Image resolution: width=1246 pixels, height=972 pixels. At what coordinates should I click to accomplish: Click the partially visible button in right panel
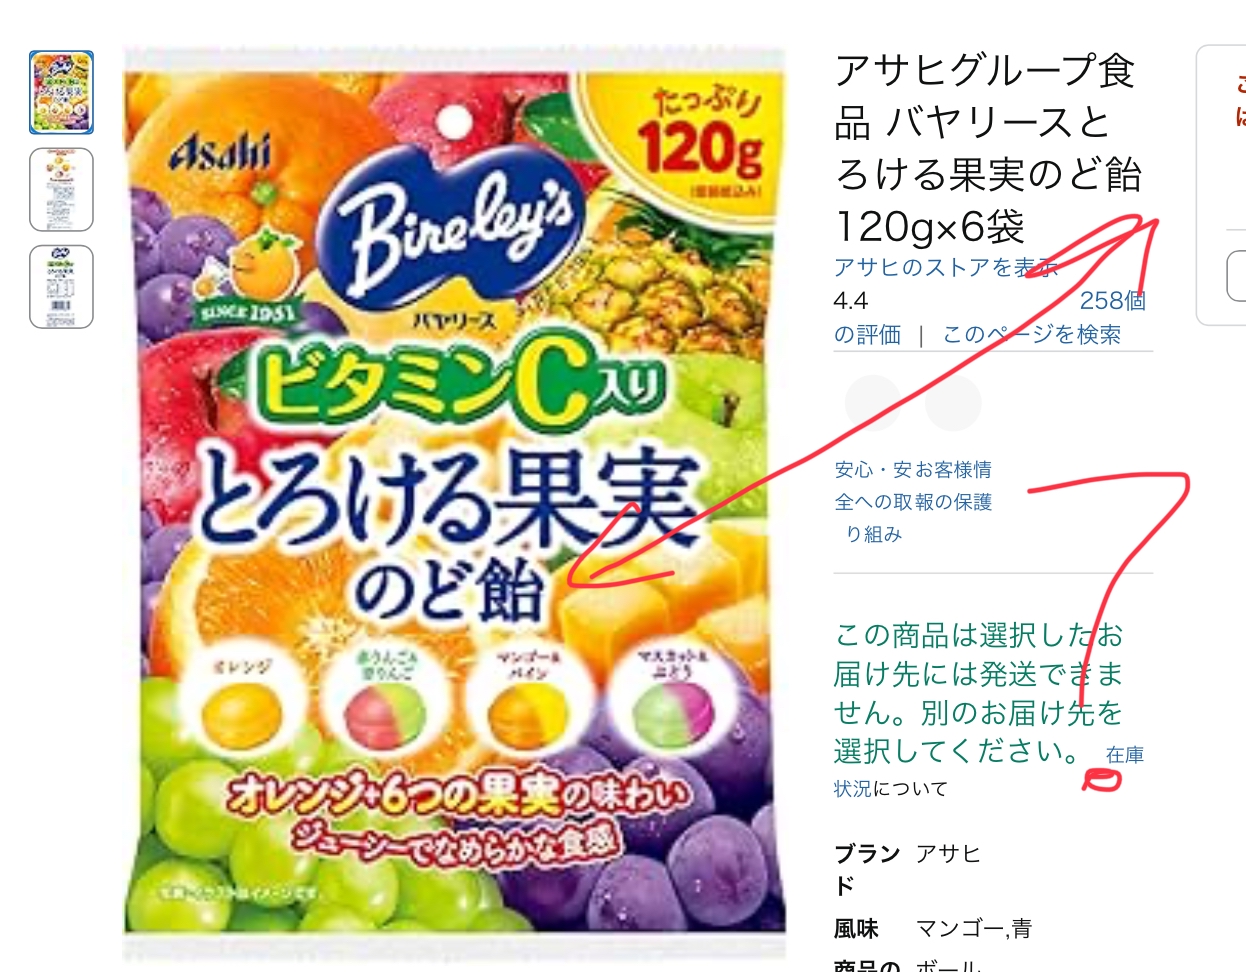coord(1236,277)
